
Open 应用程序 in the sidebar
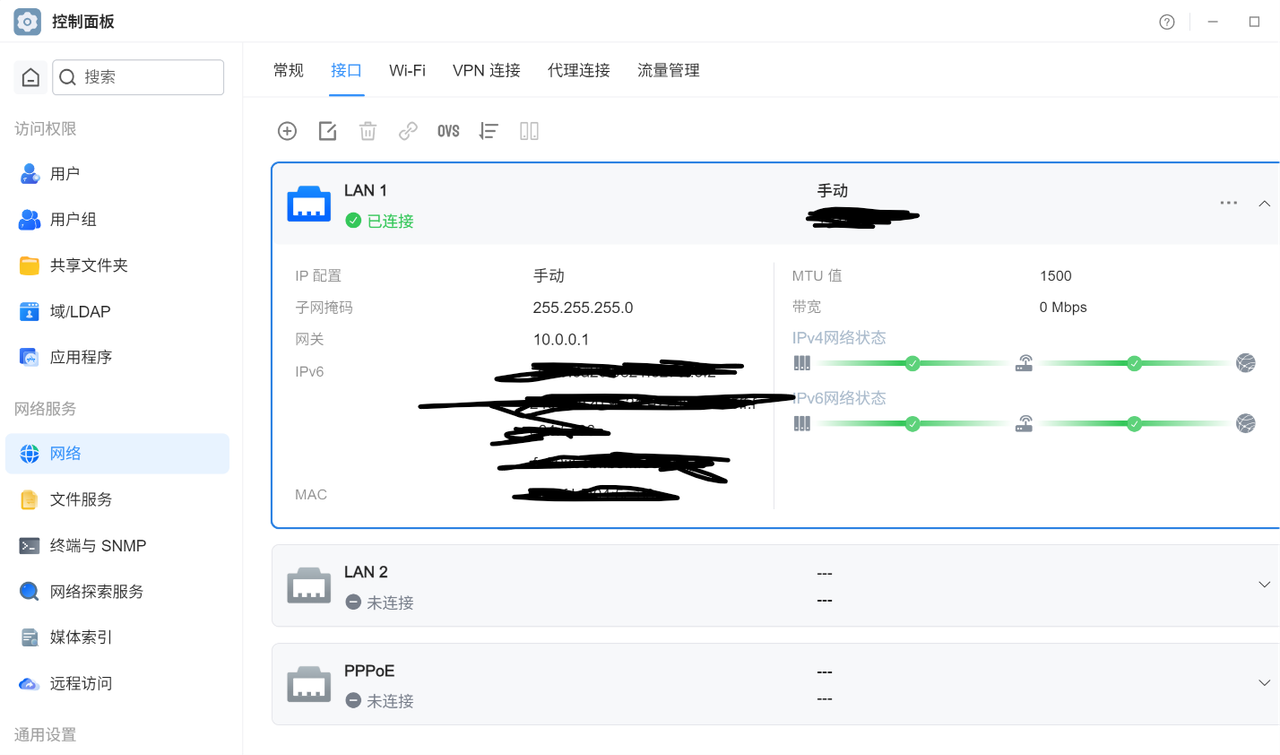coord(117,358)
